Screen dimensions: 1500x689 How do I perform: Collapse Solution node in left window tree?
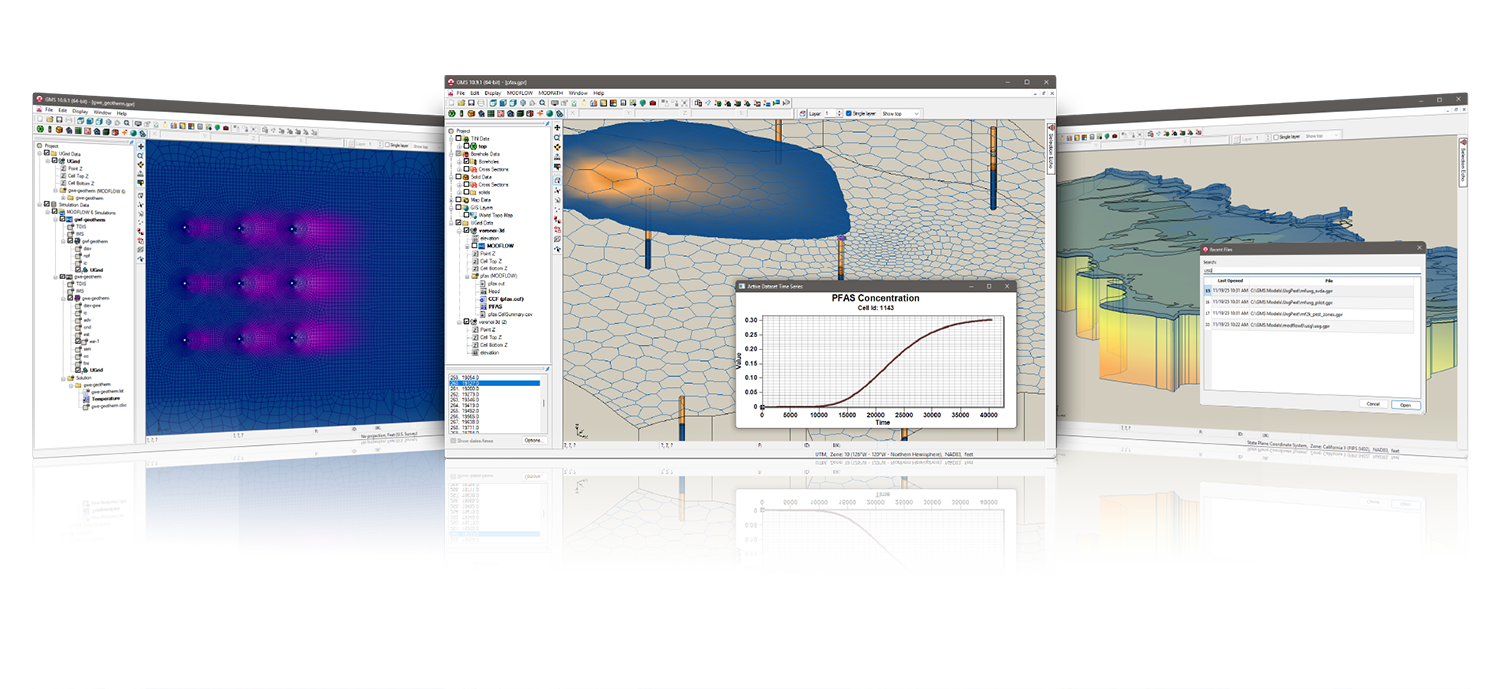coord(63,379)
